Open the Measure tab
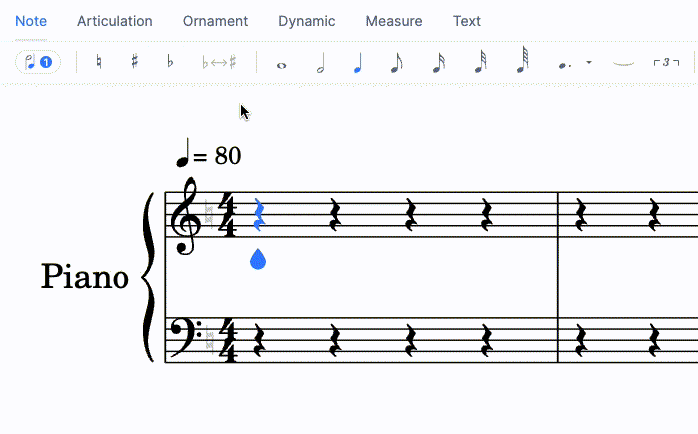The image size is (698, 434). click(x=394, y=21)
